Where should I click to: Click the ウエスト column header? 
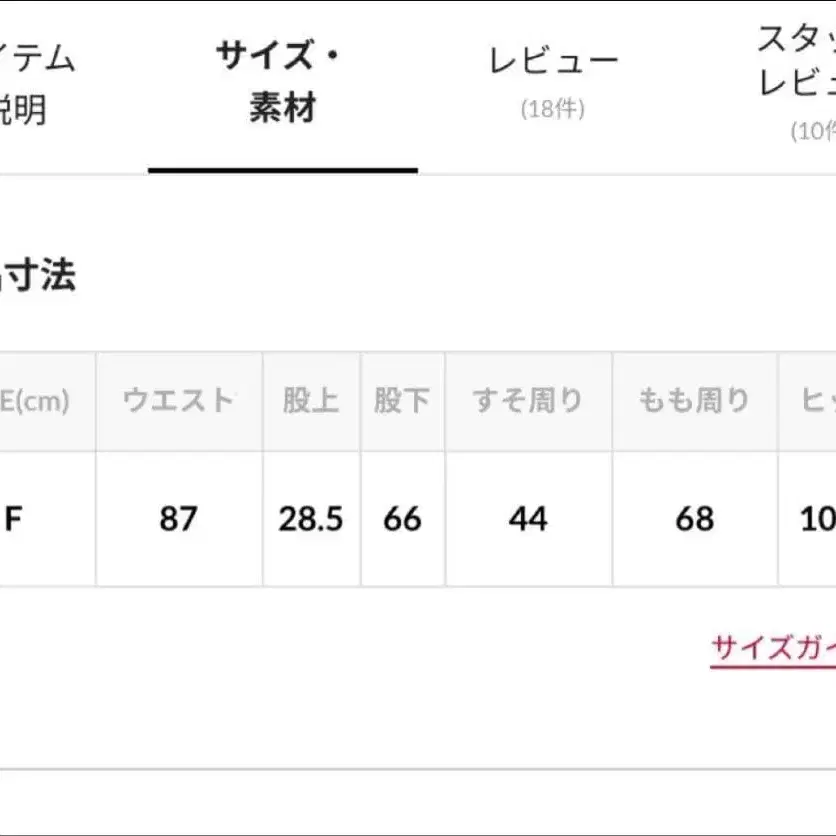[x=178, y=401]
